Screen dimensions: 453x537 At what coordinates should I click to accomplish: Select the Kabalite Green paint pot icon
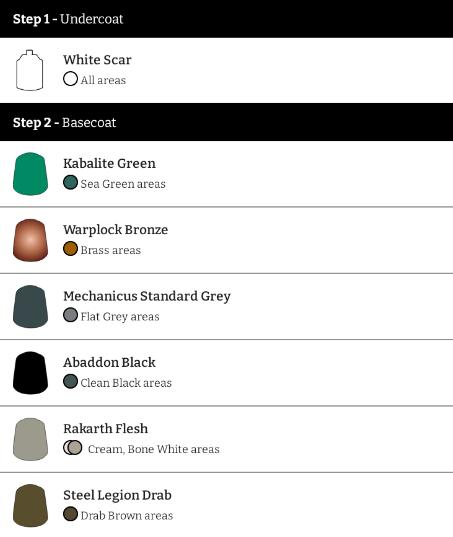click(30, 174)
